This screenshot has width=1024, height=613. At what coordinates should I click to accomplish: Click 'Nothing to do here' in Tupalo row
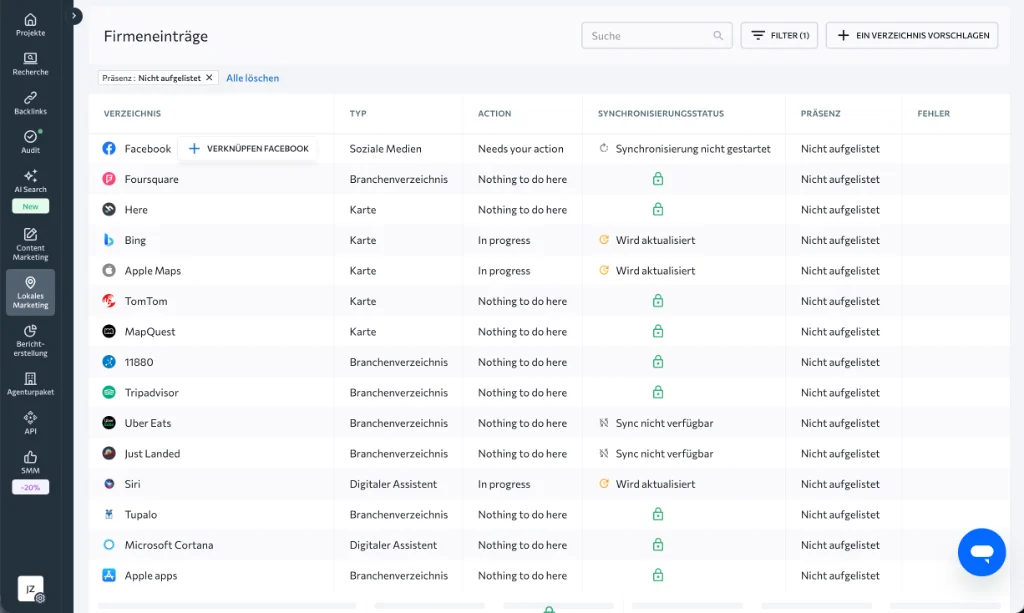[x=522, y=514]
